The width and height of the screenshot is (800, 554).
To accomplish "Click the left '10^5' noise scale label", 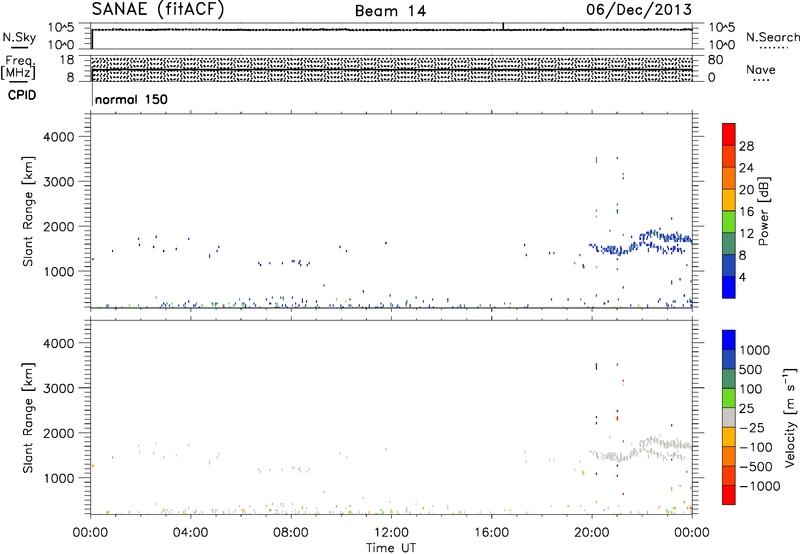I will [61, 28].
